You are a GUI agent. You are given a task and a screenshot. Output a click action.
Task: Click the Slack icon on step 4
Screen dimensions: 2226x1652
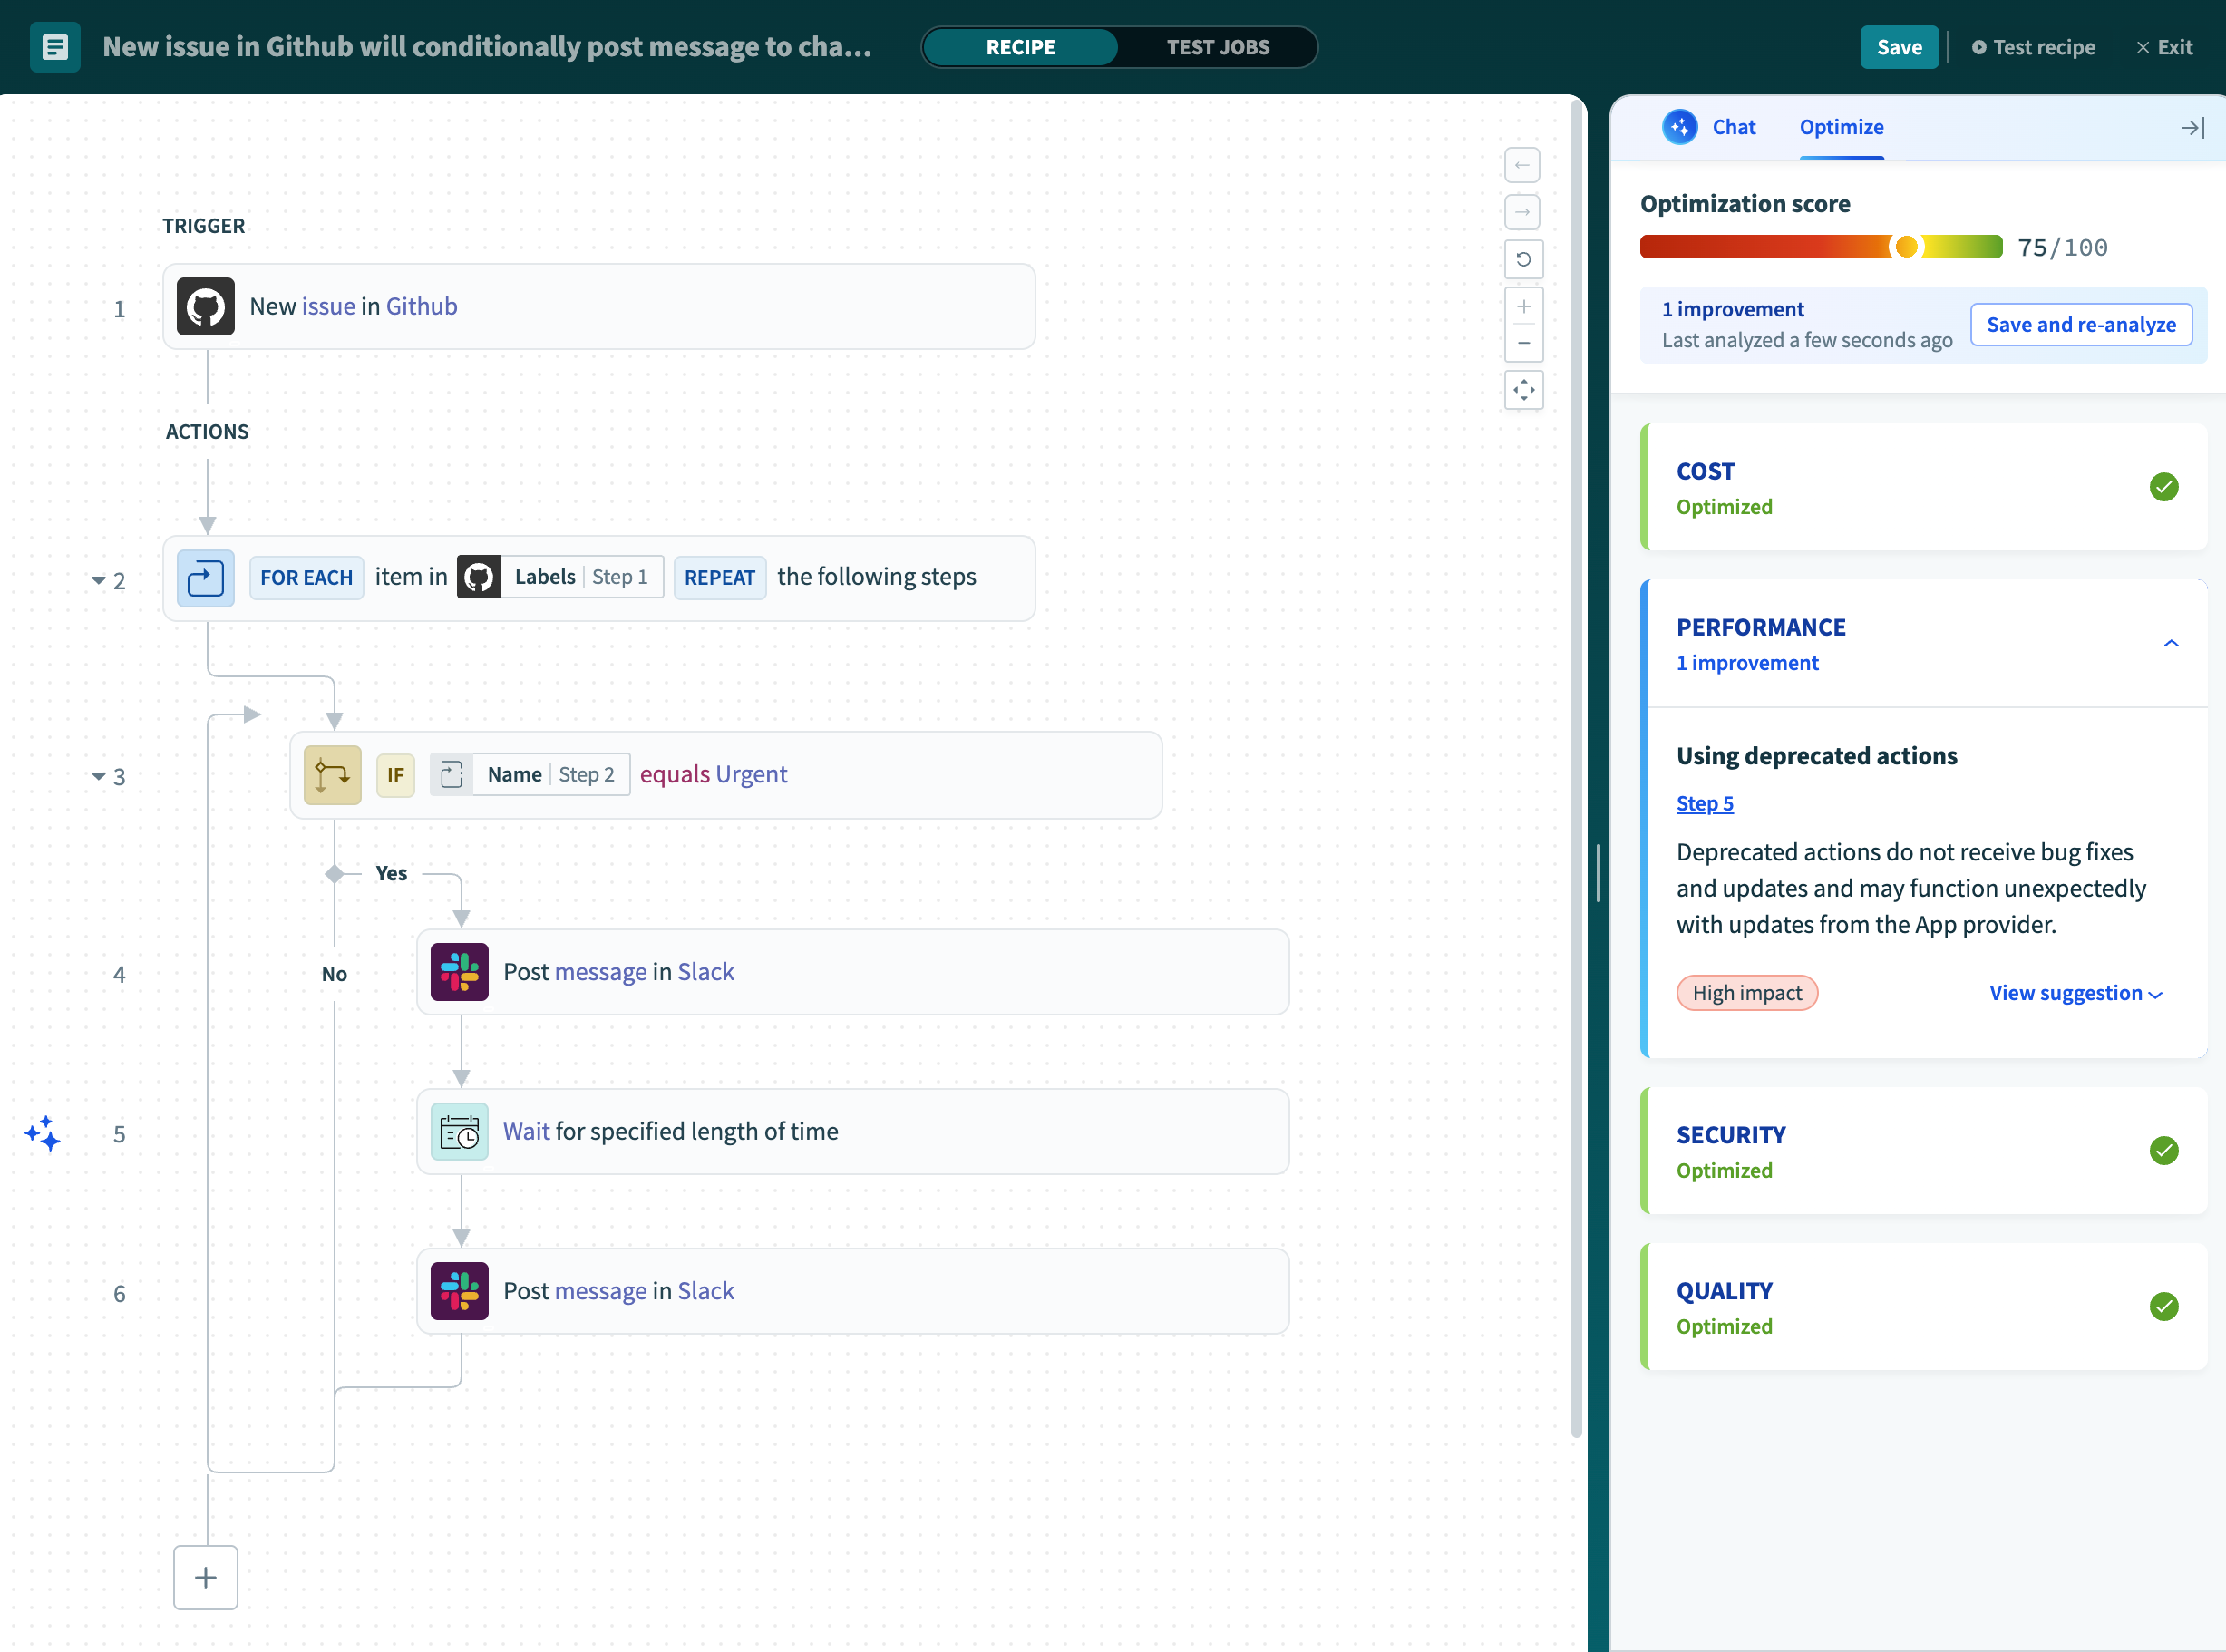pyautogui.click(x=459, y=971)
